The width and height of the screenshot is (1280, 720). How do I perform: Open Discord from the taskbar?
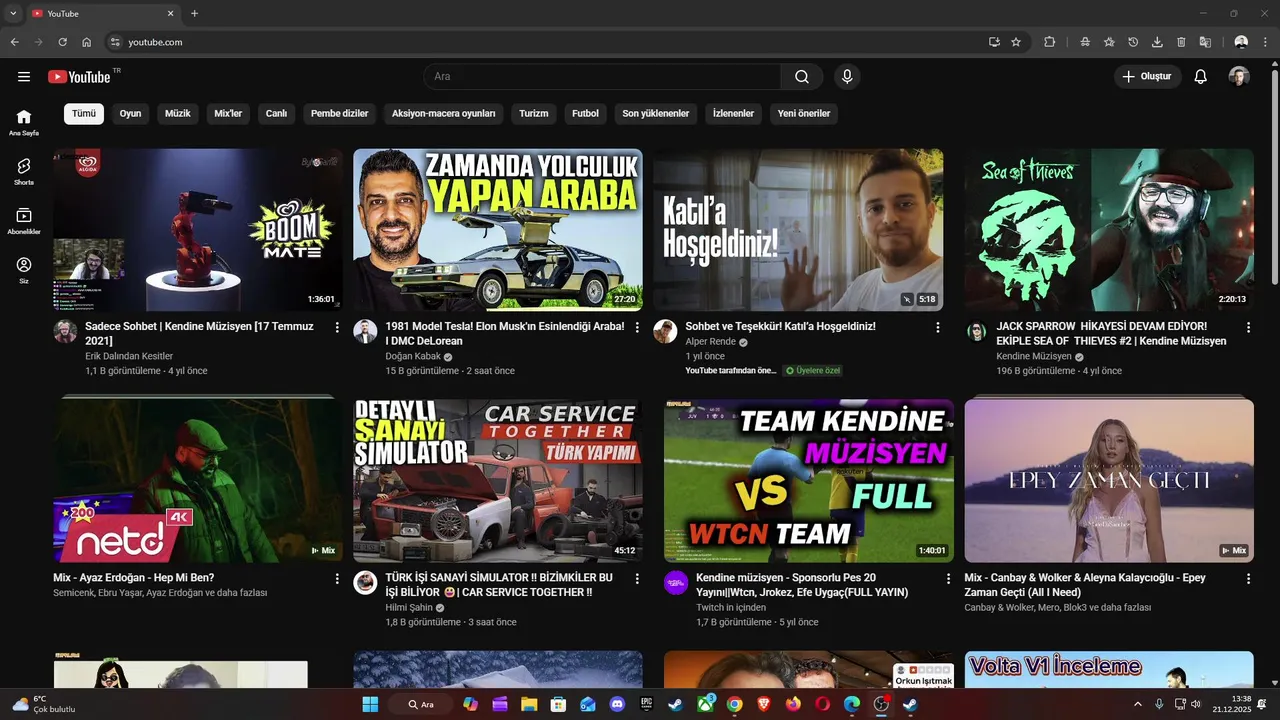tap(617, 704)
